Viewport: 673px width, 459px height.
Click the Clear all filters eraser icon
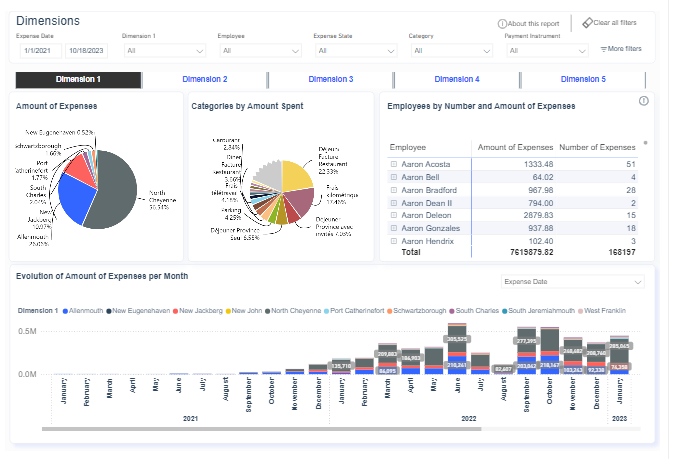pyautogui.click(x=587, y=23)
